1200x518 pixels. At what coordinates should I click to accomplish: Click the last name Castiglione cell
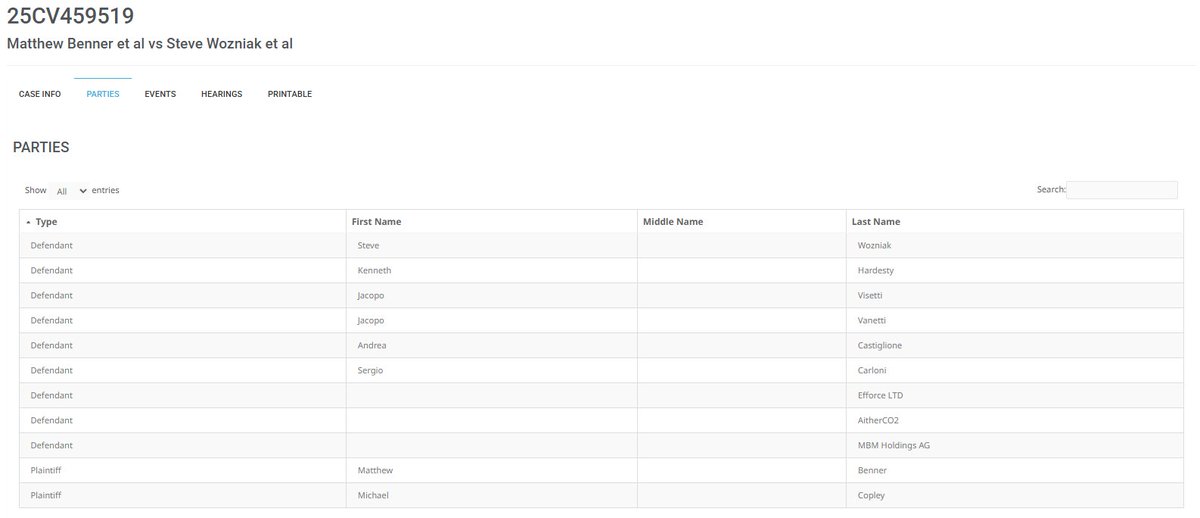click(1015, 346)
